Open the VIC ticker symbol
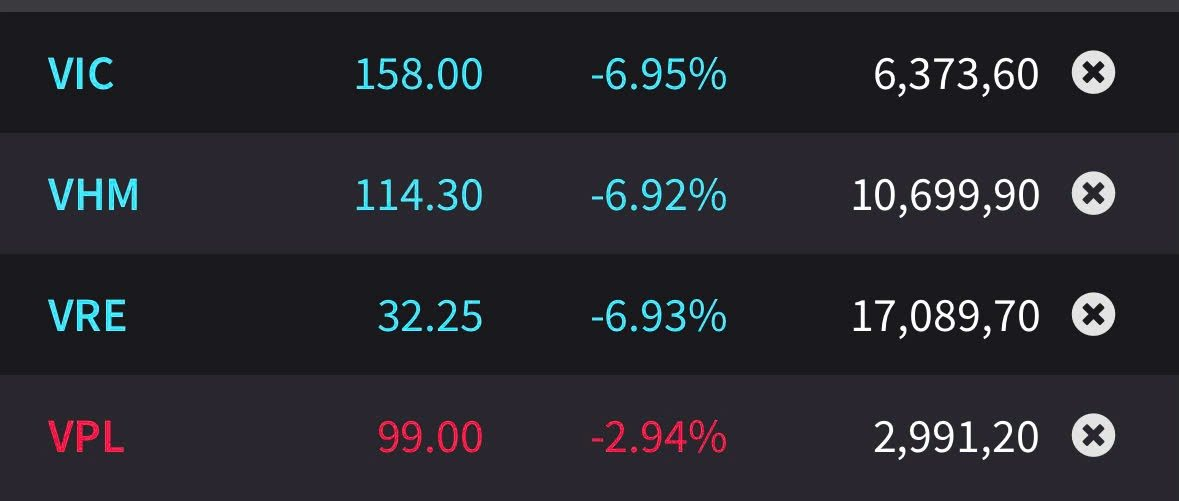This screenshot has height=501, width=1179. point(81,74)
